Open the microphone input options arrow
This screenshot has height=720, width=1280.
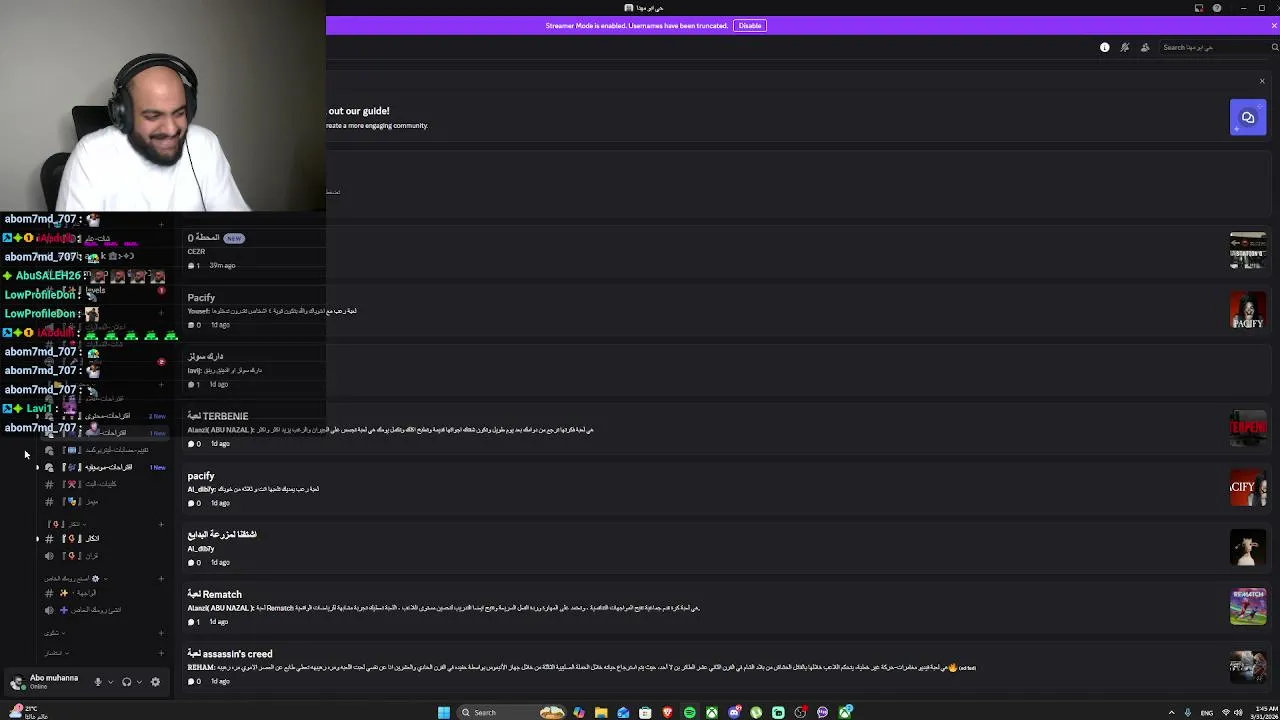coord(110,682)
